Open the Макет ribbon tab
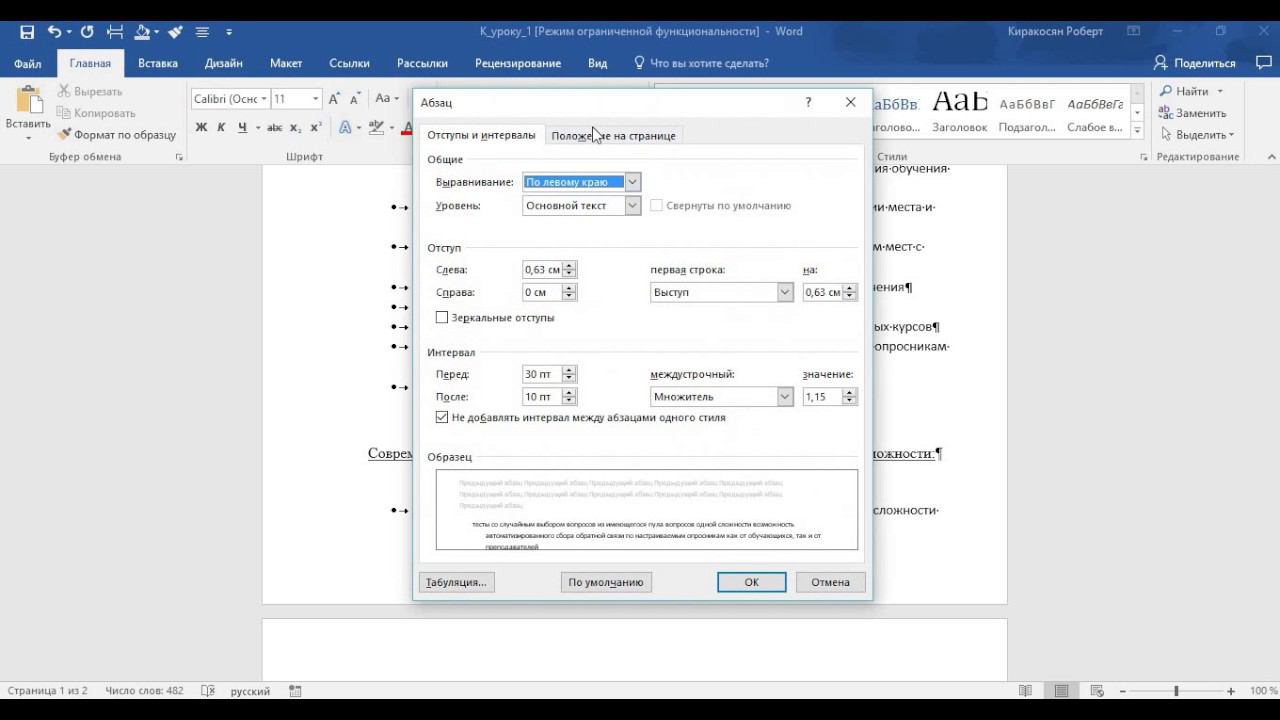This screenshot has width=1280, height=720. [x=286, y=63]
